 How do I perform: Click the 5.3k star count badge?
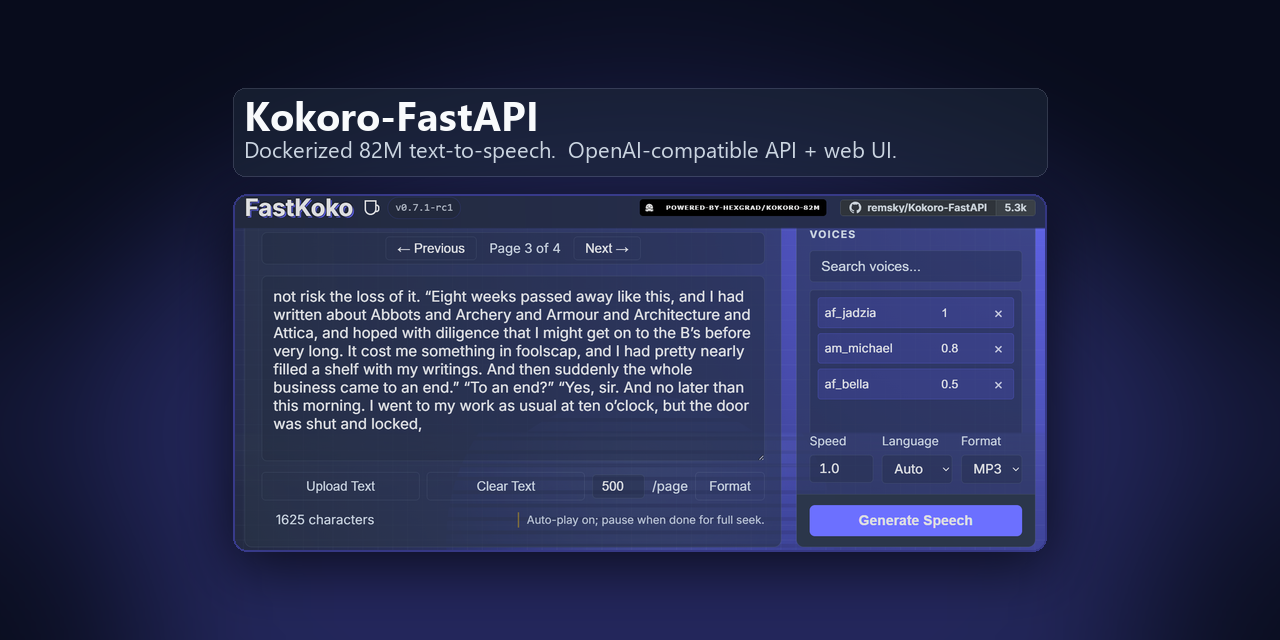(1016, 208)
